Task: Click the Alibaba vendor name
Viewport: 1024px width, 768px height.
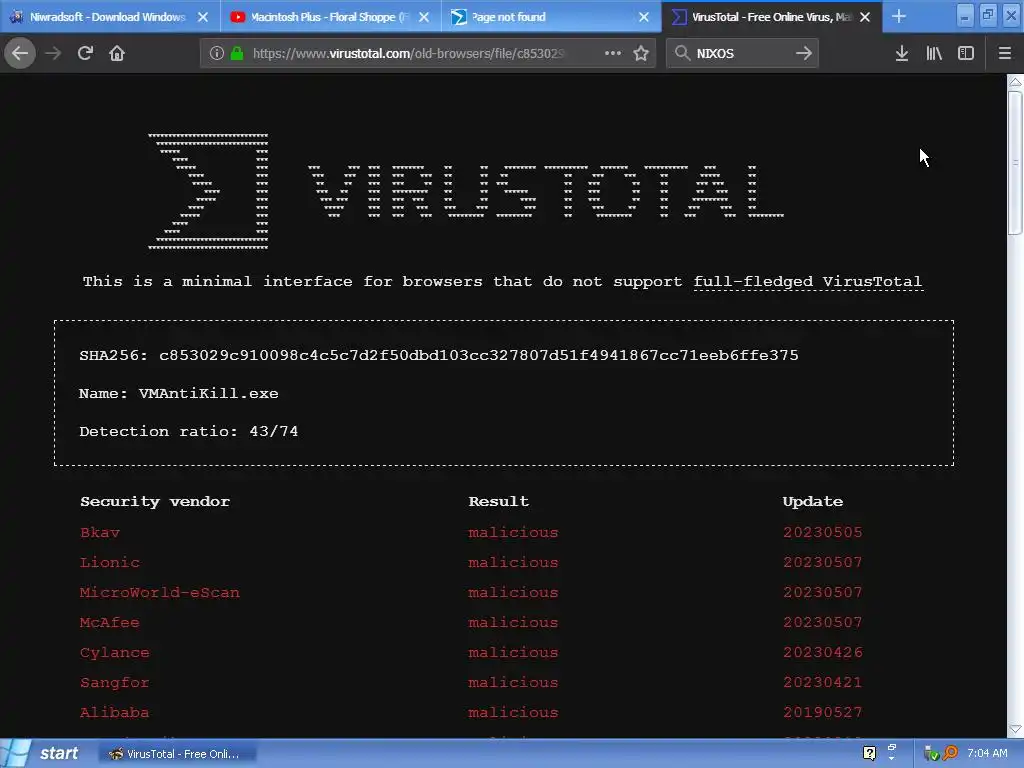Action: [114, 712]
